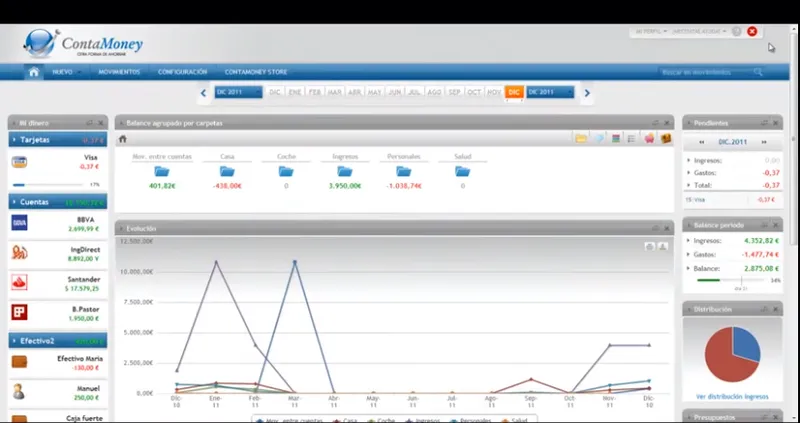Select the SEP month tab
This screenshot has height=423, width=800.
point(454,92)
